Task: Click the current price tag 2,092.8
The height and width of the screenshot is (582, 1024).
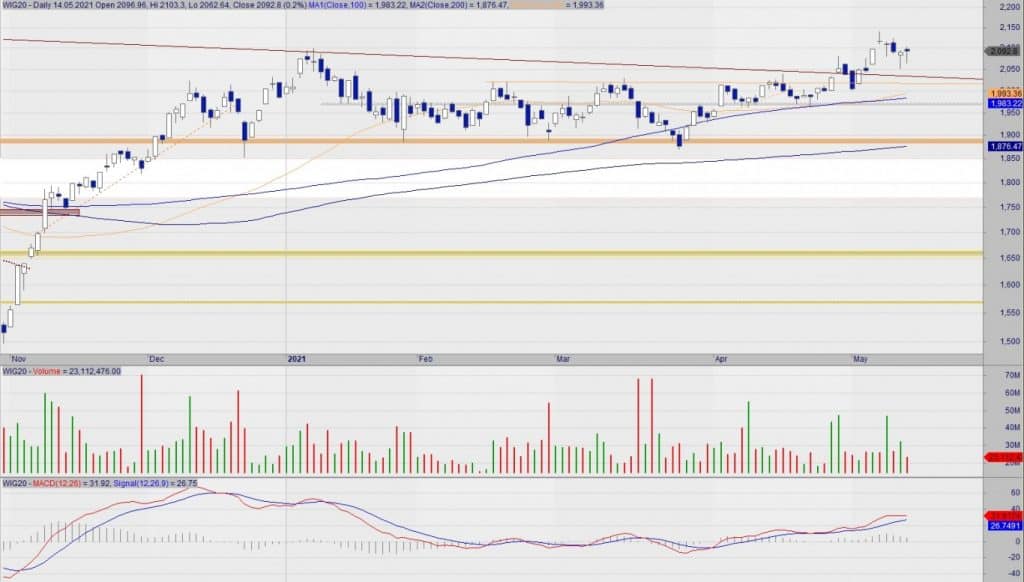Action: pos(1003,51)
